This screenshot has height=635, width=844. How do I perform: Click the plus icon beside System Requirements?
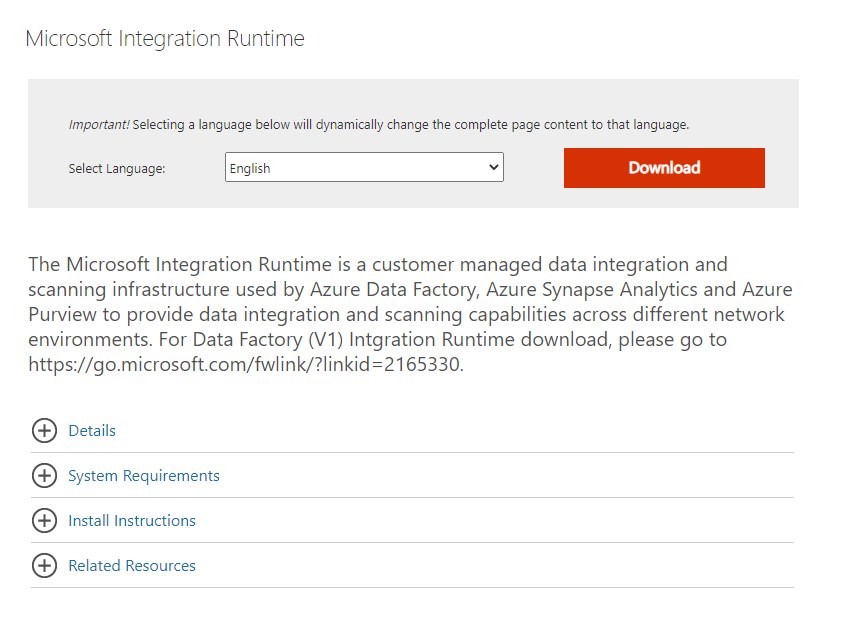[44, 476]
